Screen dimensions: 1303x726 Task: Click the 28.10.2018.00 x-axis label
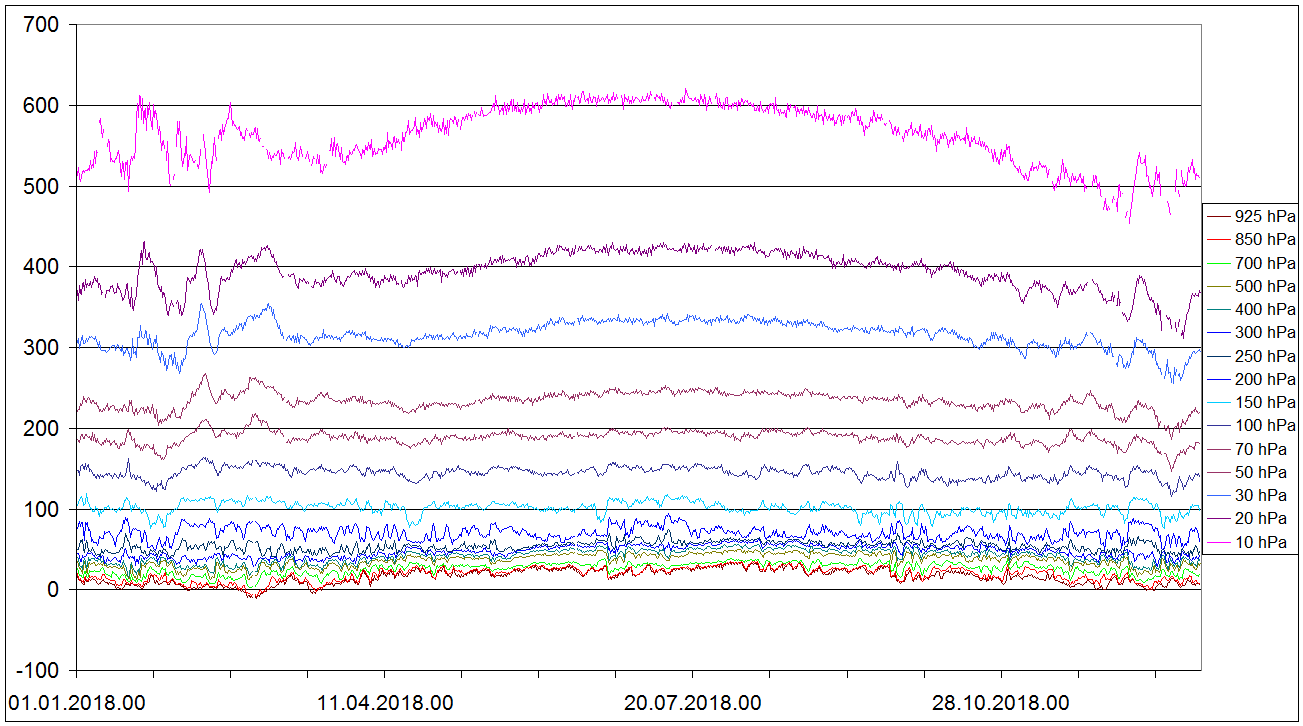click(x=1001, y=702)
